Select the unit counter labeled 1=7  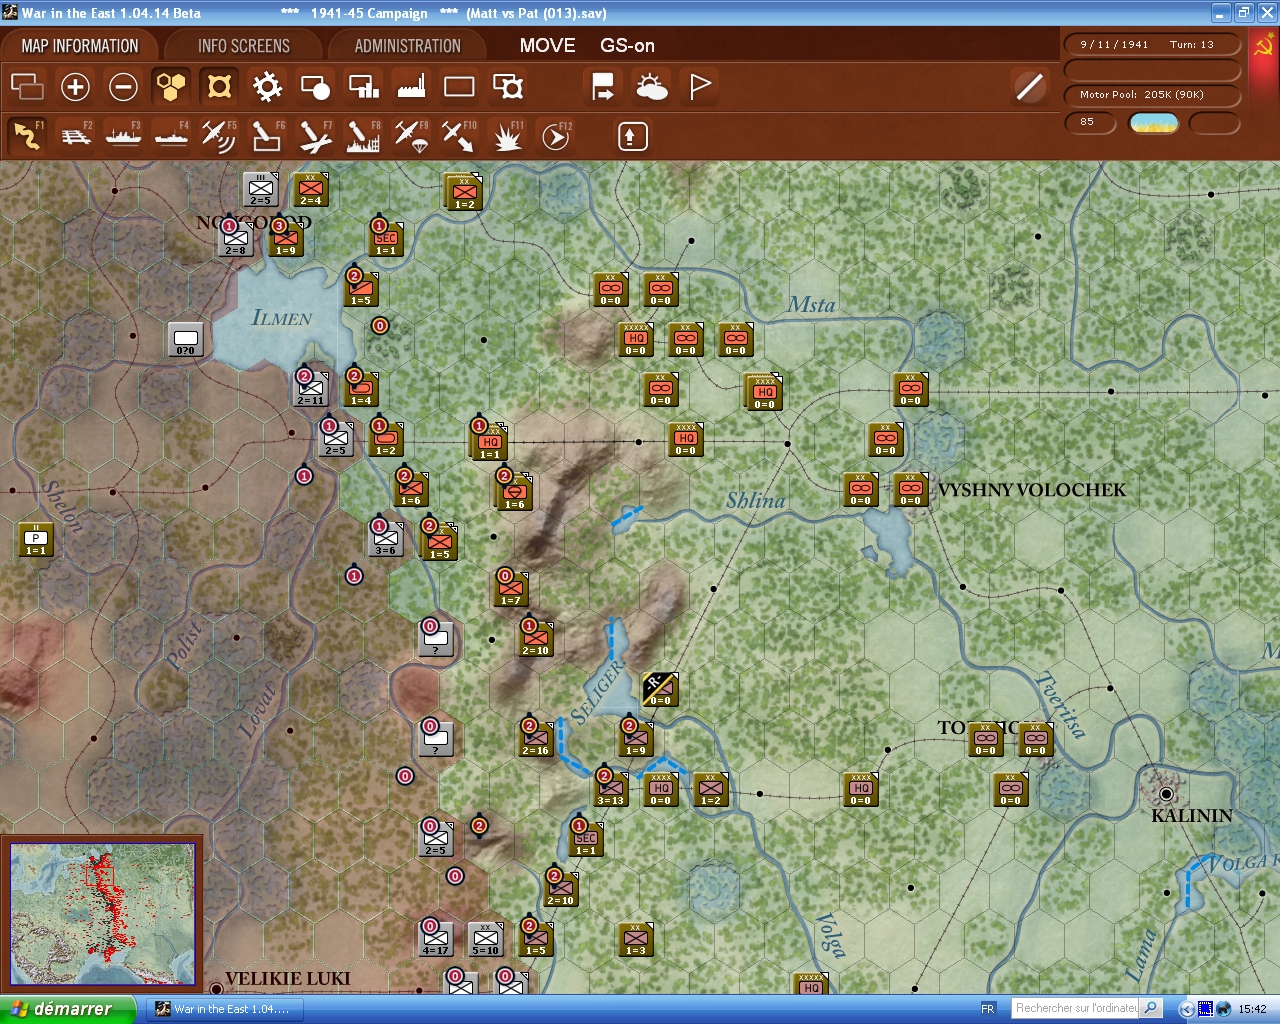tap(511, 589)
